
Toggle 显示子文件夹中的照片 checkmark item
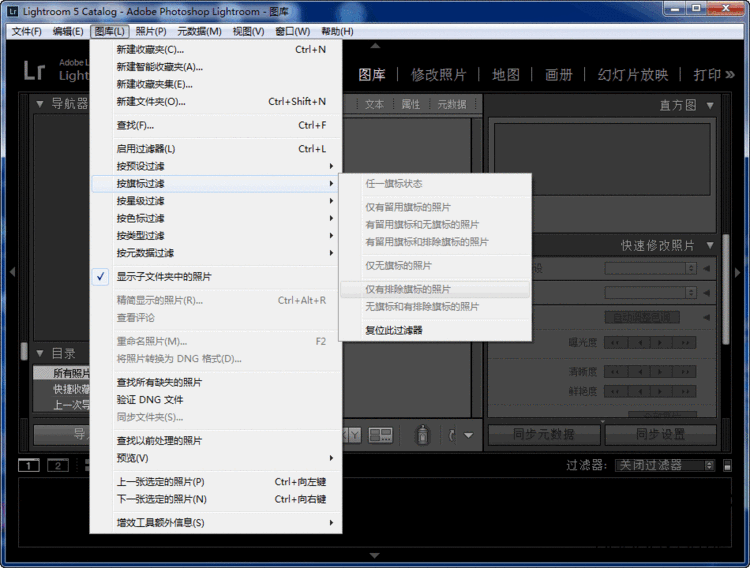[216, 277]
